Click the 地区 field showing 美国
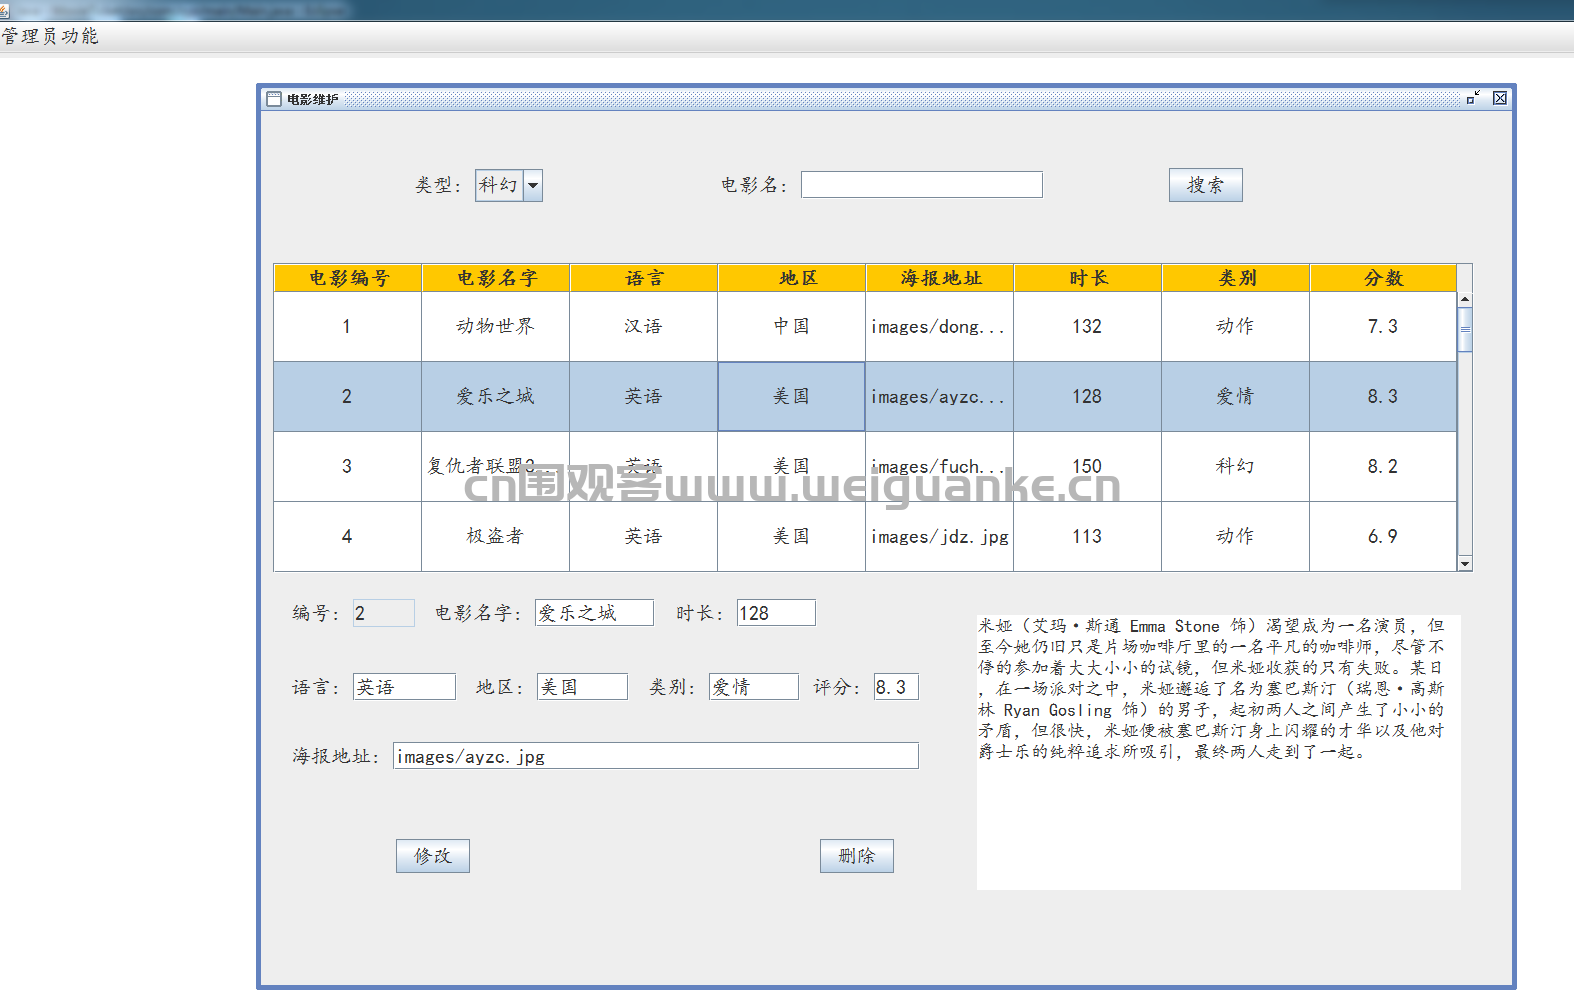 (582, 687)
